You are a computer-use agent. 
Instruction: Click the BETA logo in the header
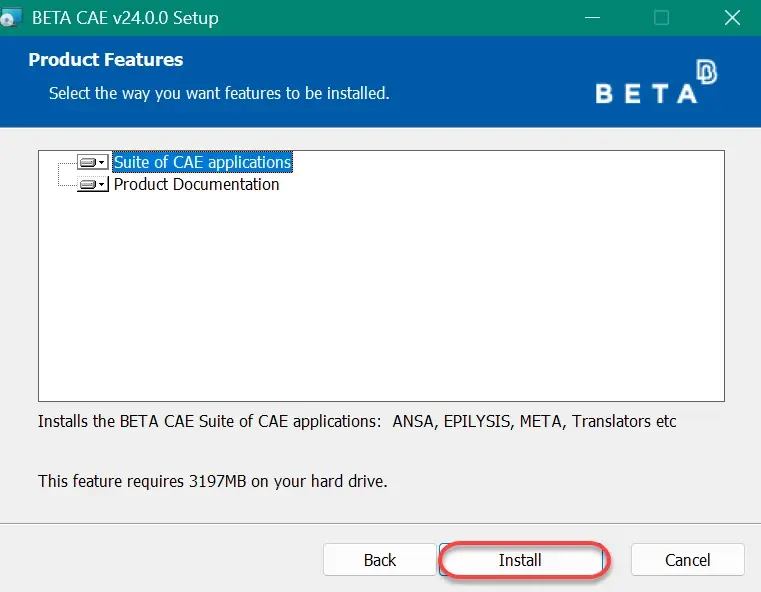click(656, 82)
